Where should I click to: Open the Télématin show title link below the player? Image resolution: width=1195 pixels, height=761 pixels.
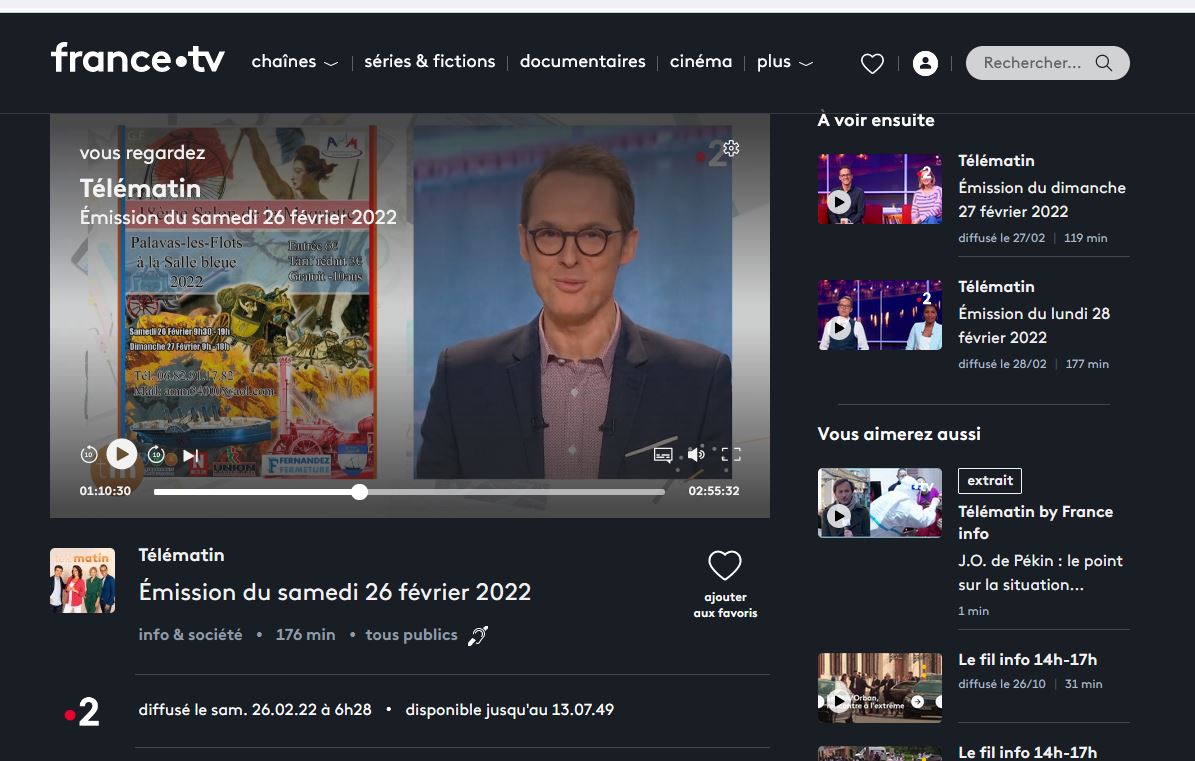181,555
